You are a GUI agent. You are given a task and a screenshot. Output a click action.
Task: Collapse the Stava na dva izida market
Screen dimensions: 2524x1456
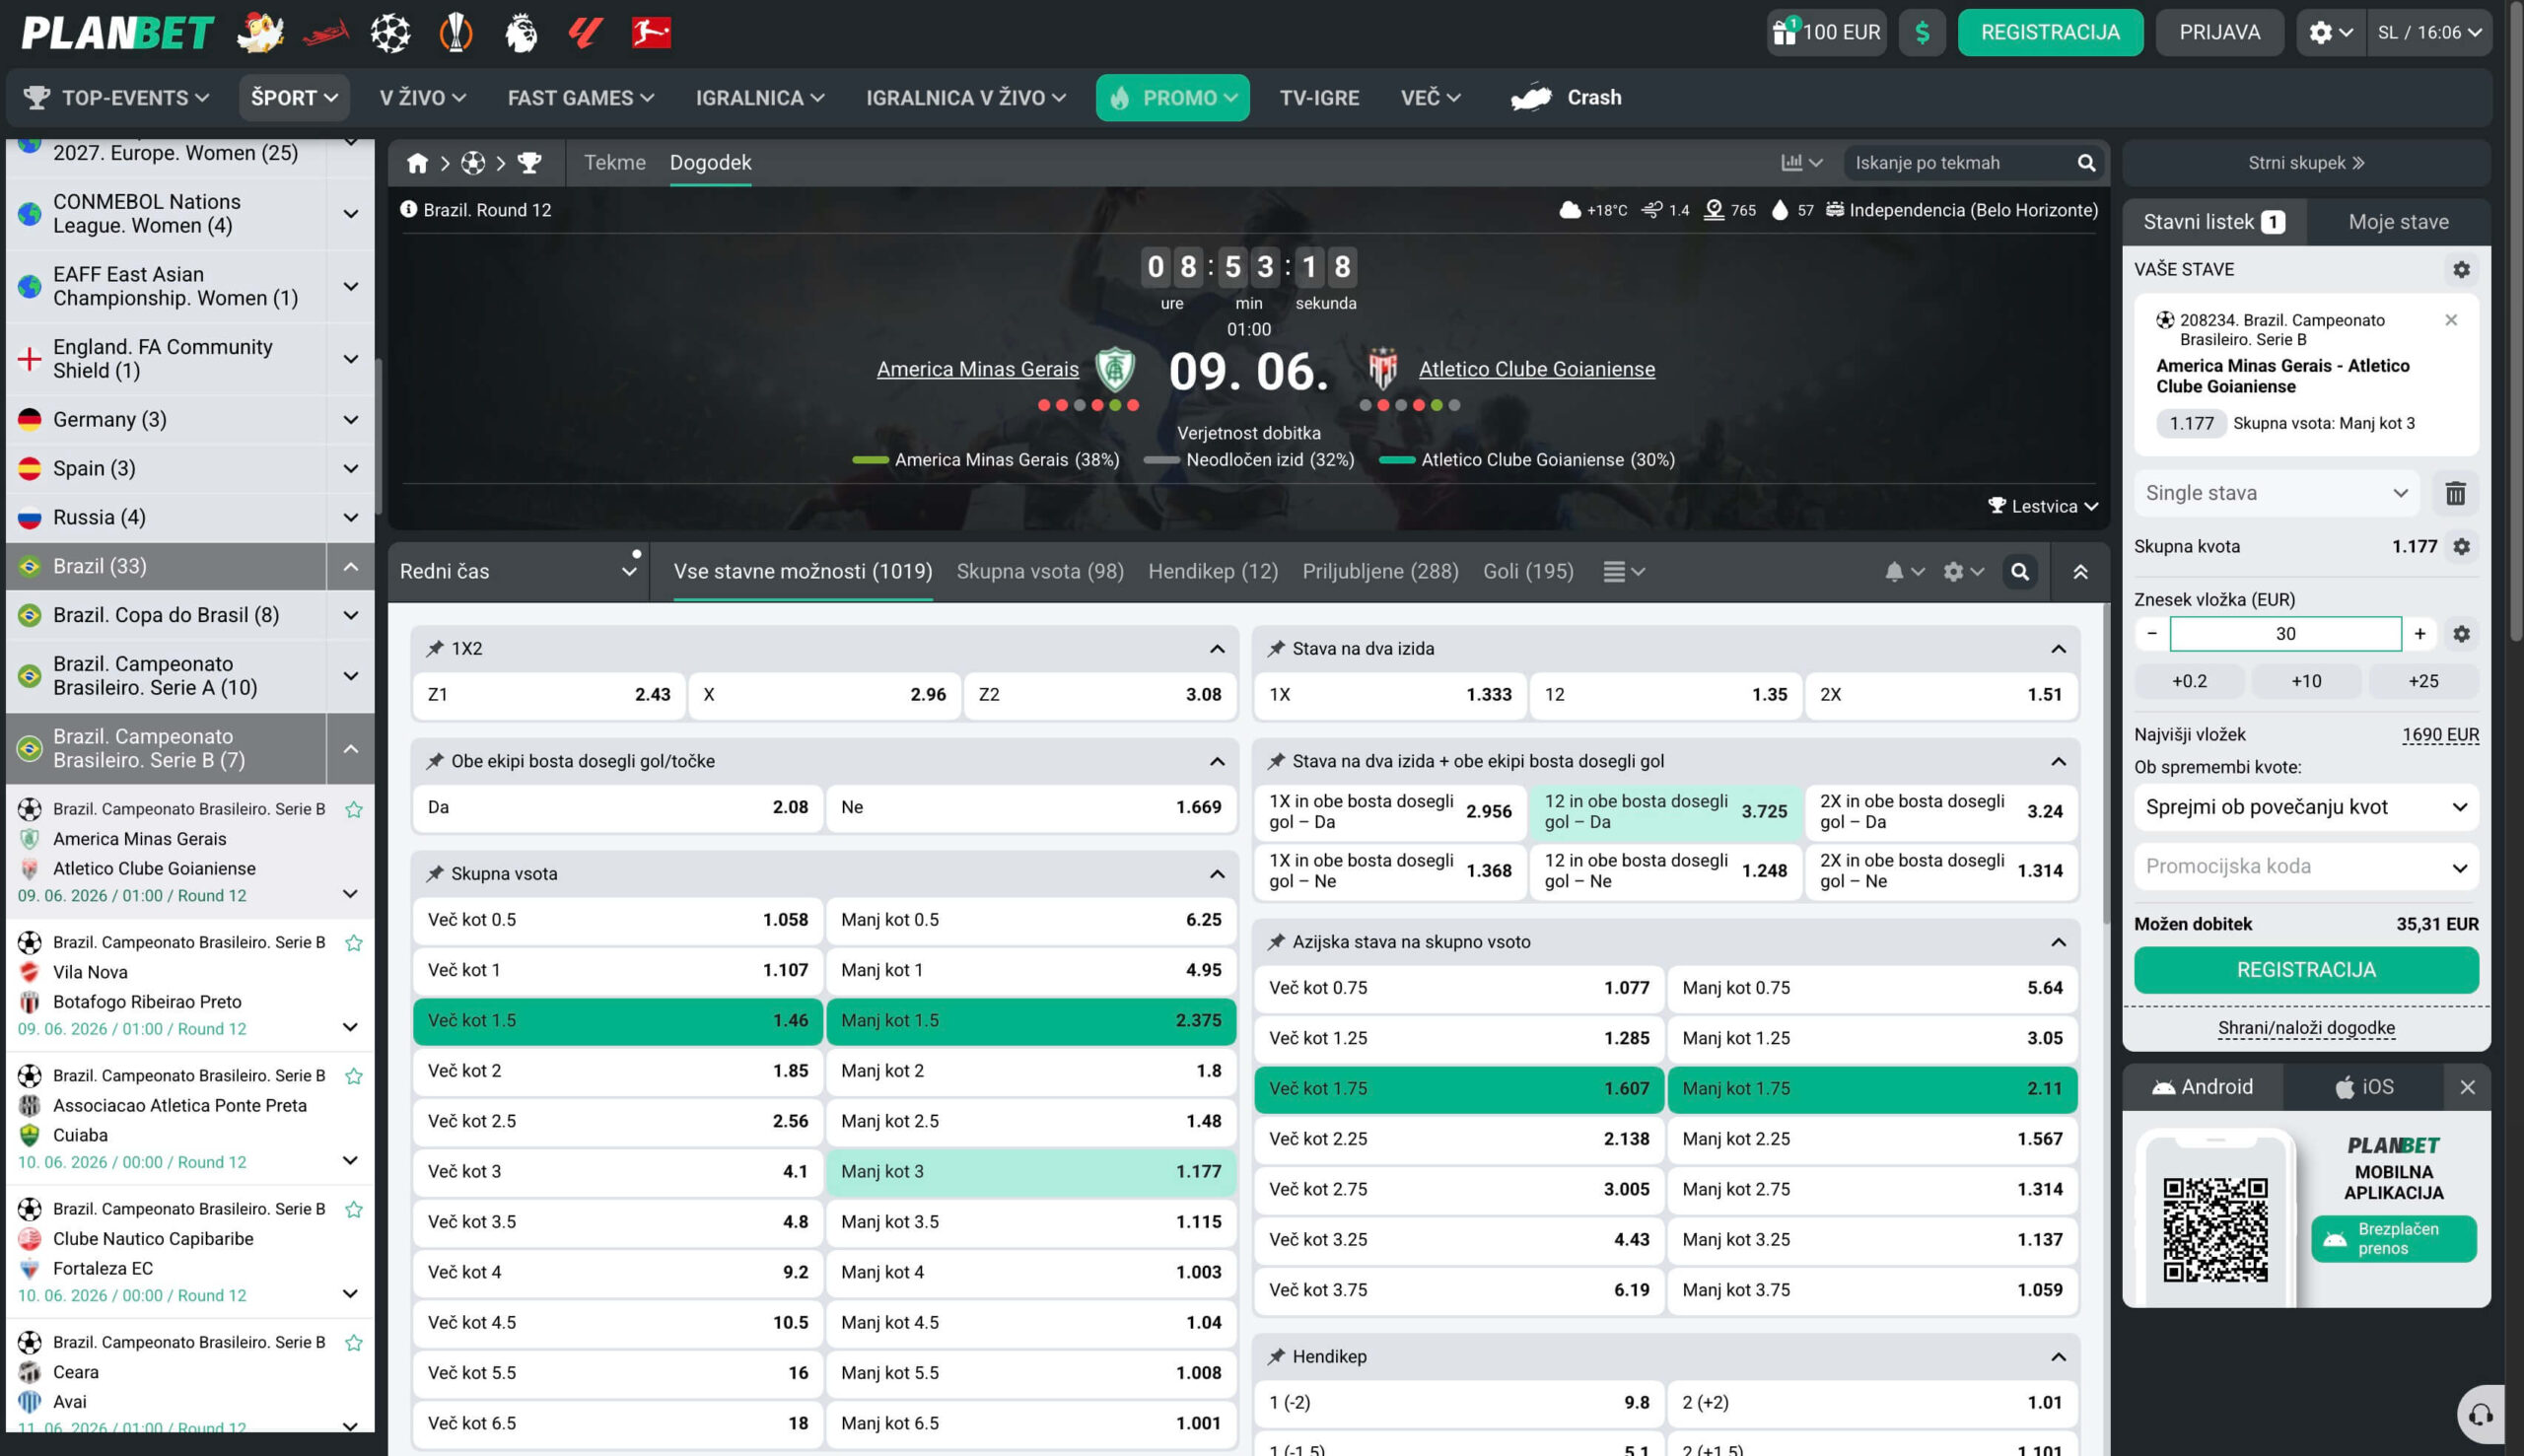coord(2058,649)
